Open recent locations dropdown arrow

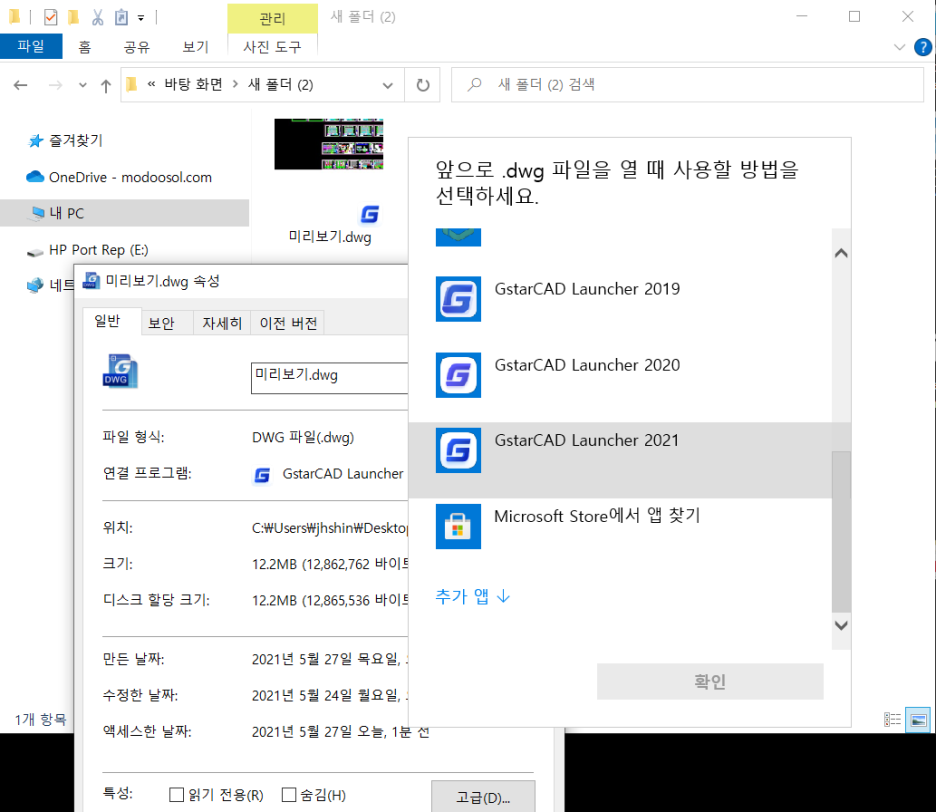point(82,85)
